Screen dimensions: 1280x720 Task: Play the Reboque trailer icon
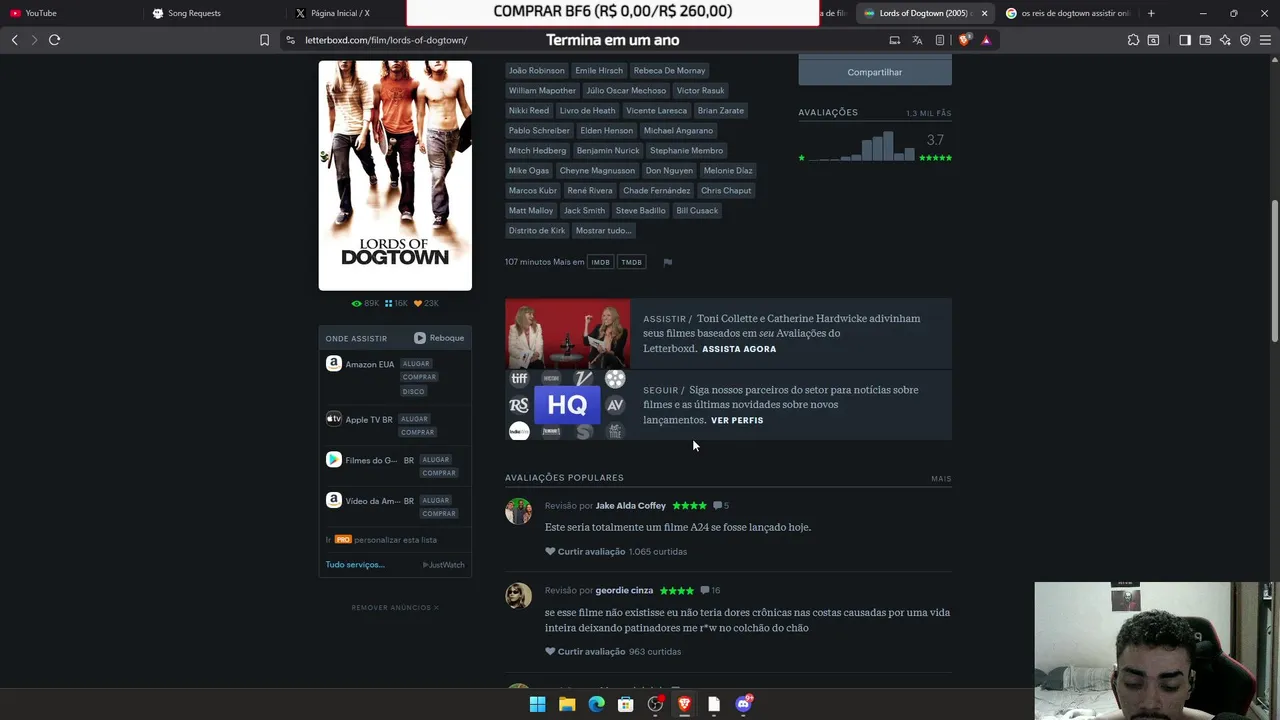pos(420,338)
